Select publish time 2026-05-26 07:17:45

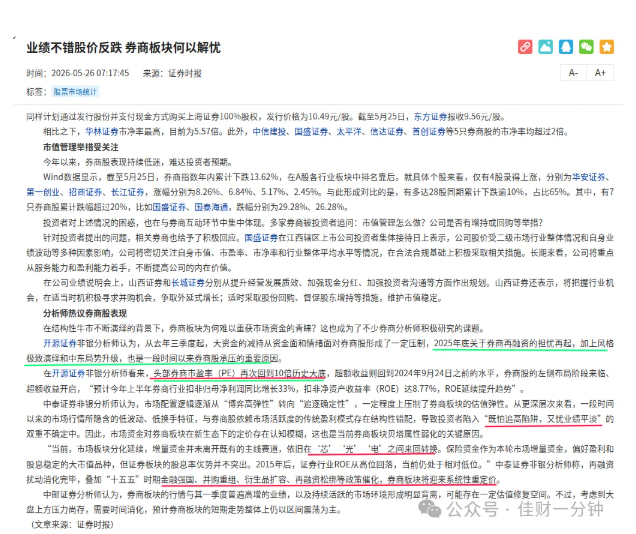click(x=90, y=73)
